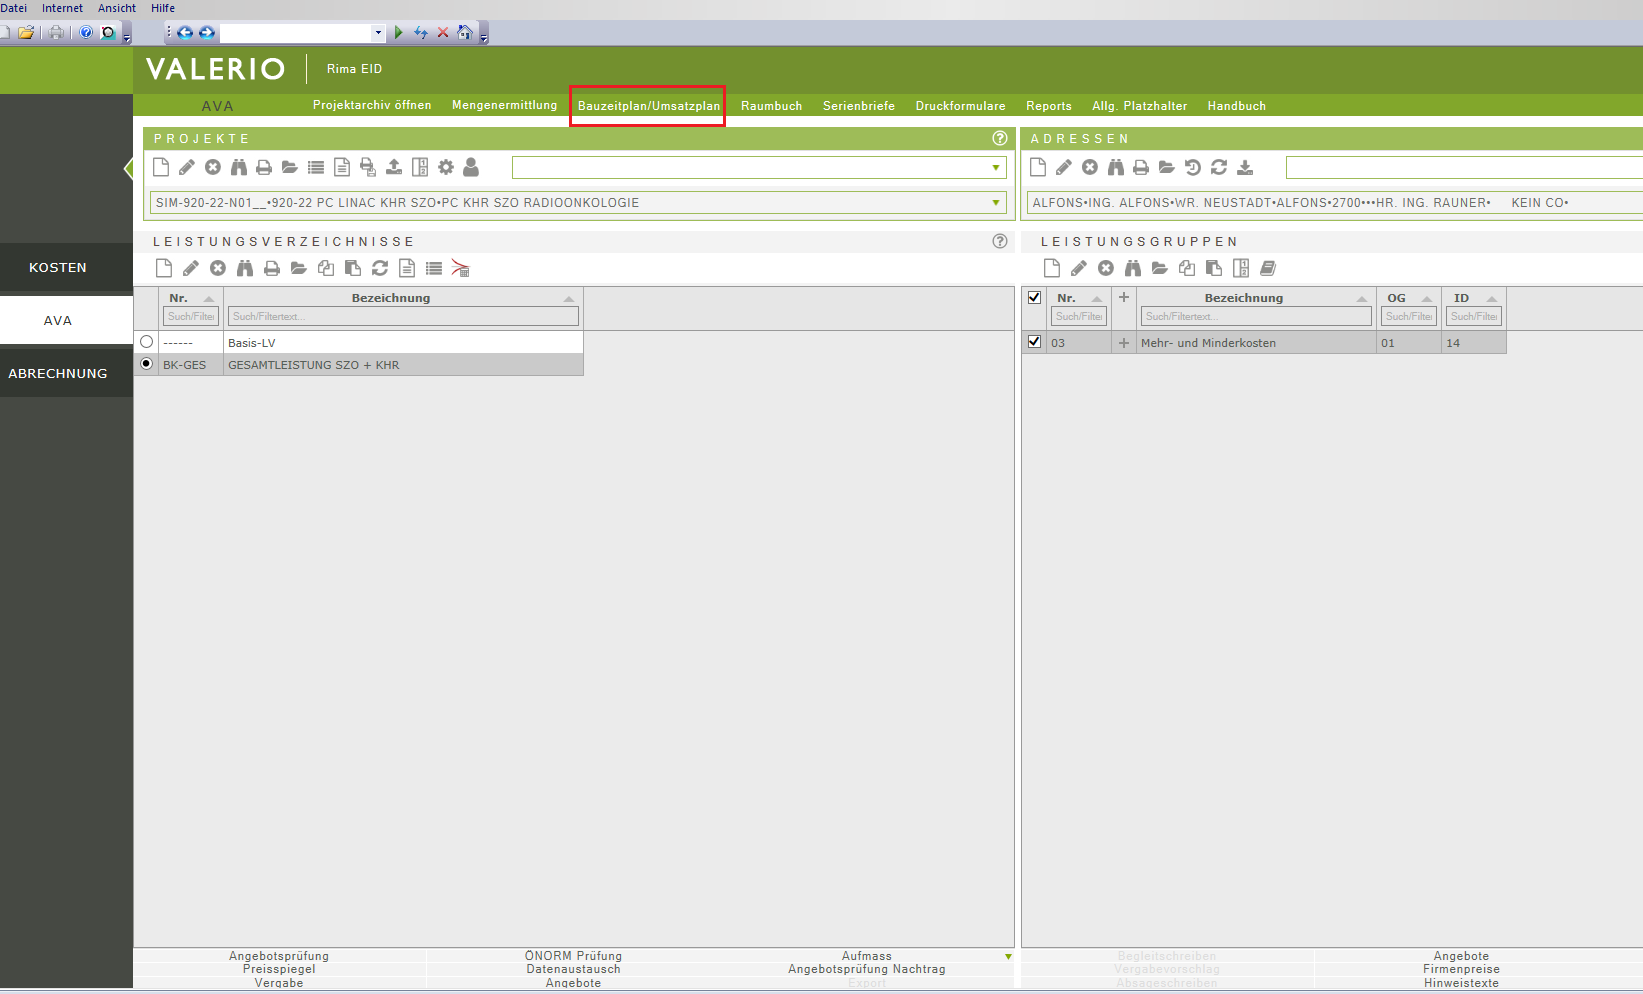
Task: Expand the Mehr- und Minderkosten row plus
Action: click(x=1124, y=343)
